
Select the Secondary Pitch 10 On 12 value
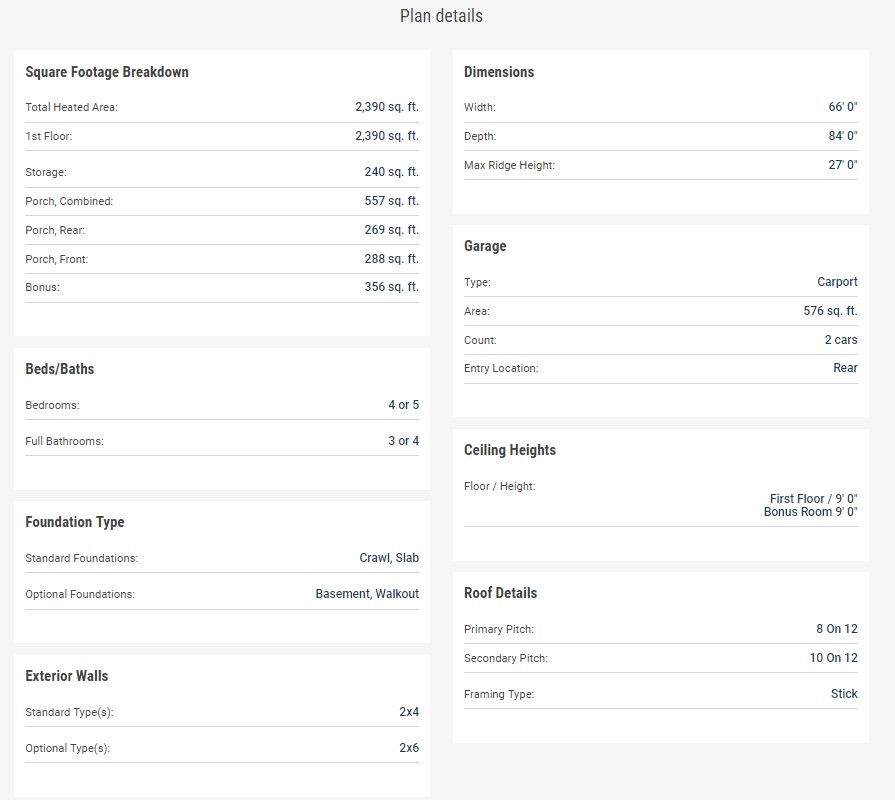point(833,658)
